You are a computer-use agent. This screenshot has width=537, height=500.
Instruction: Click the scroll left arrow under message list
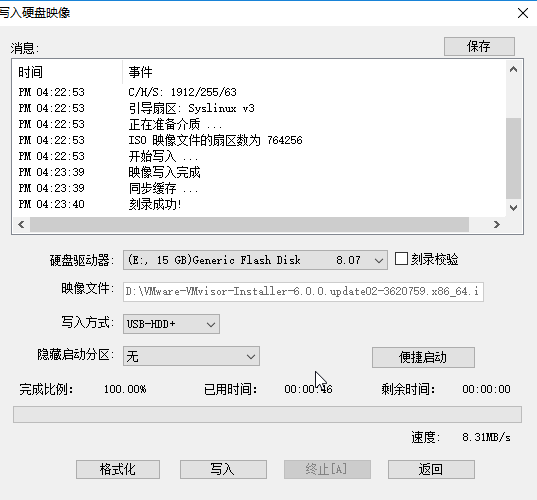(x=21, y=225)
